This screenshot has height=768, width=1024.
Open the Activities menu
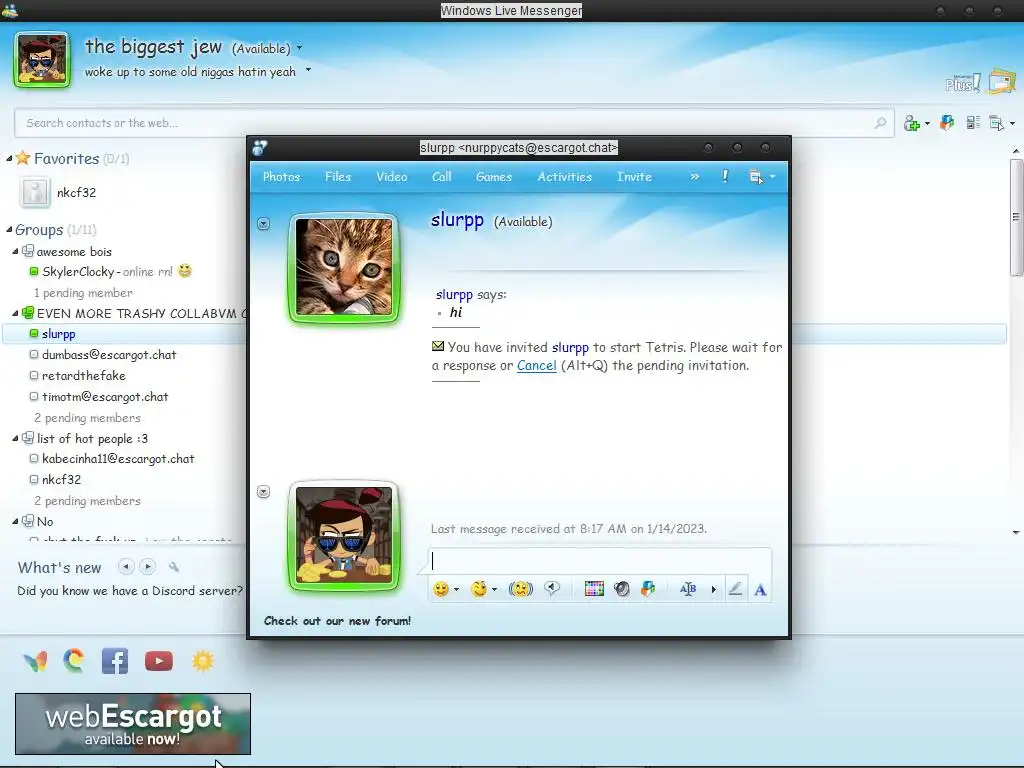pyautogui.click(x=564, y=176)
